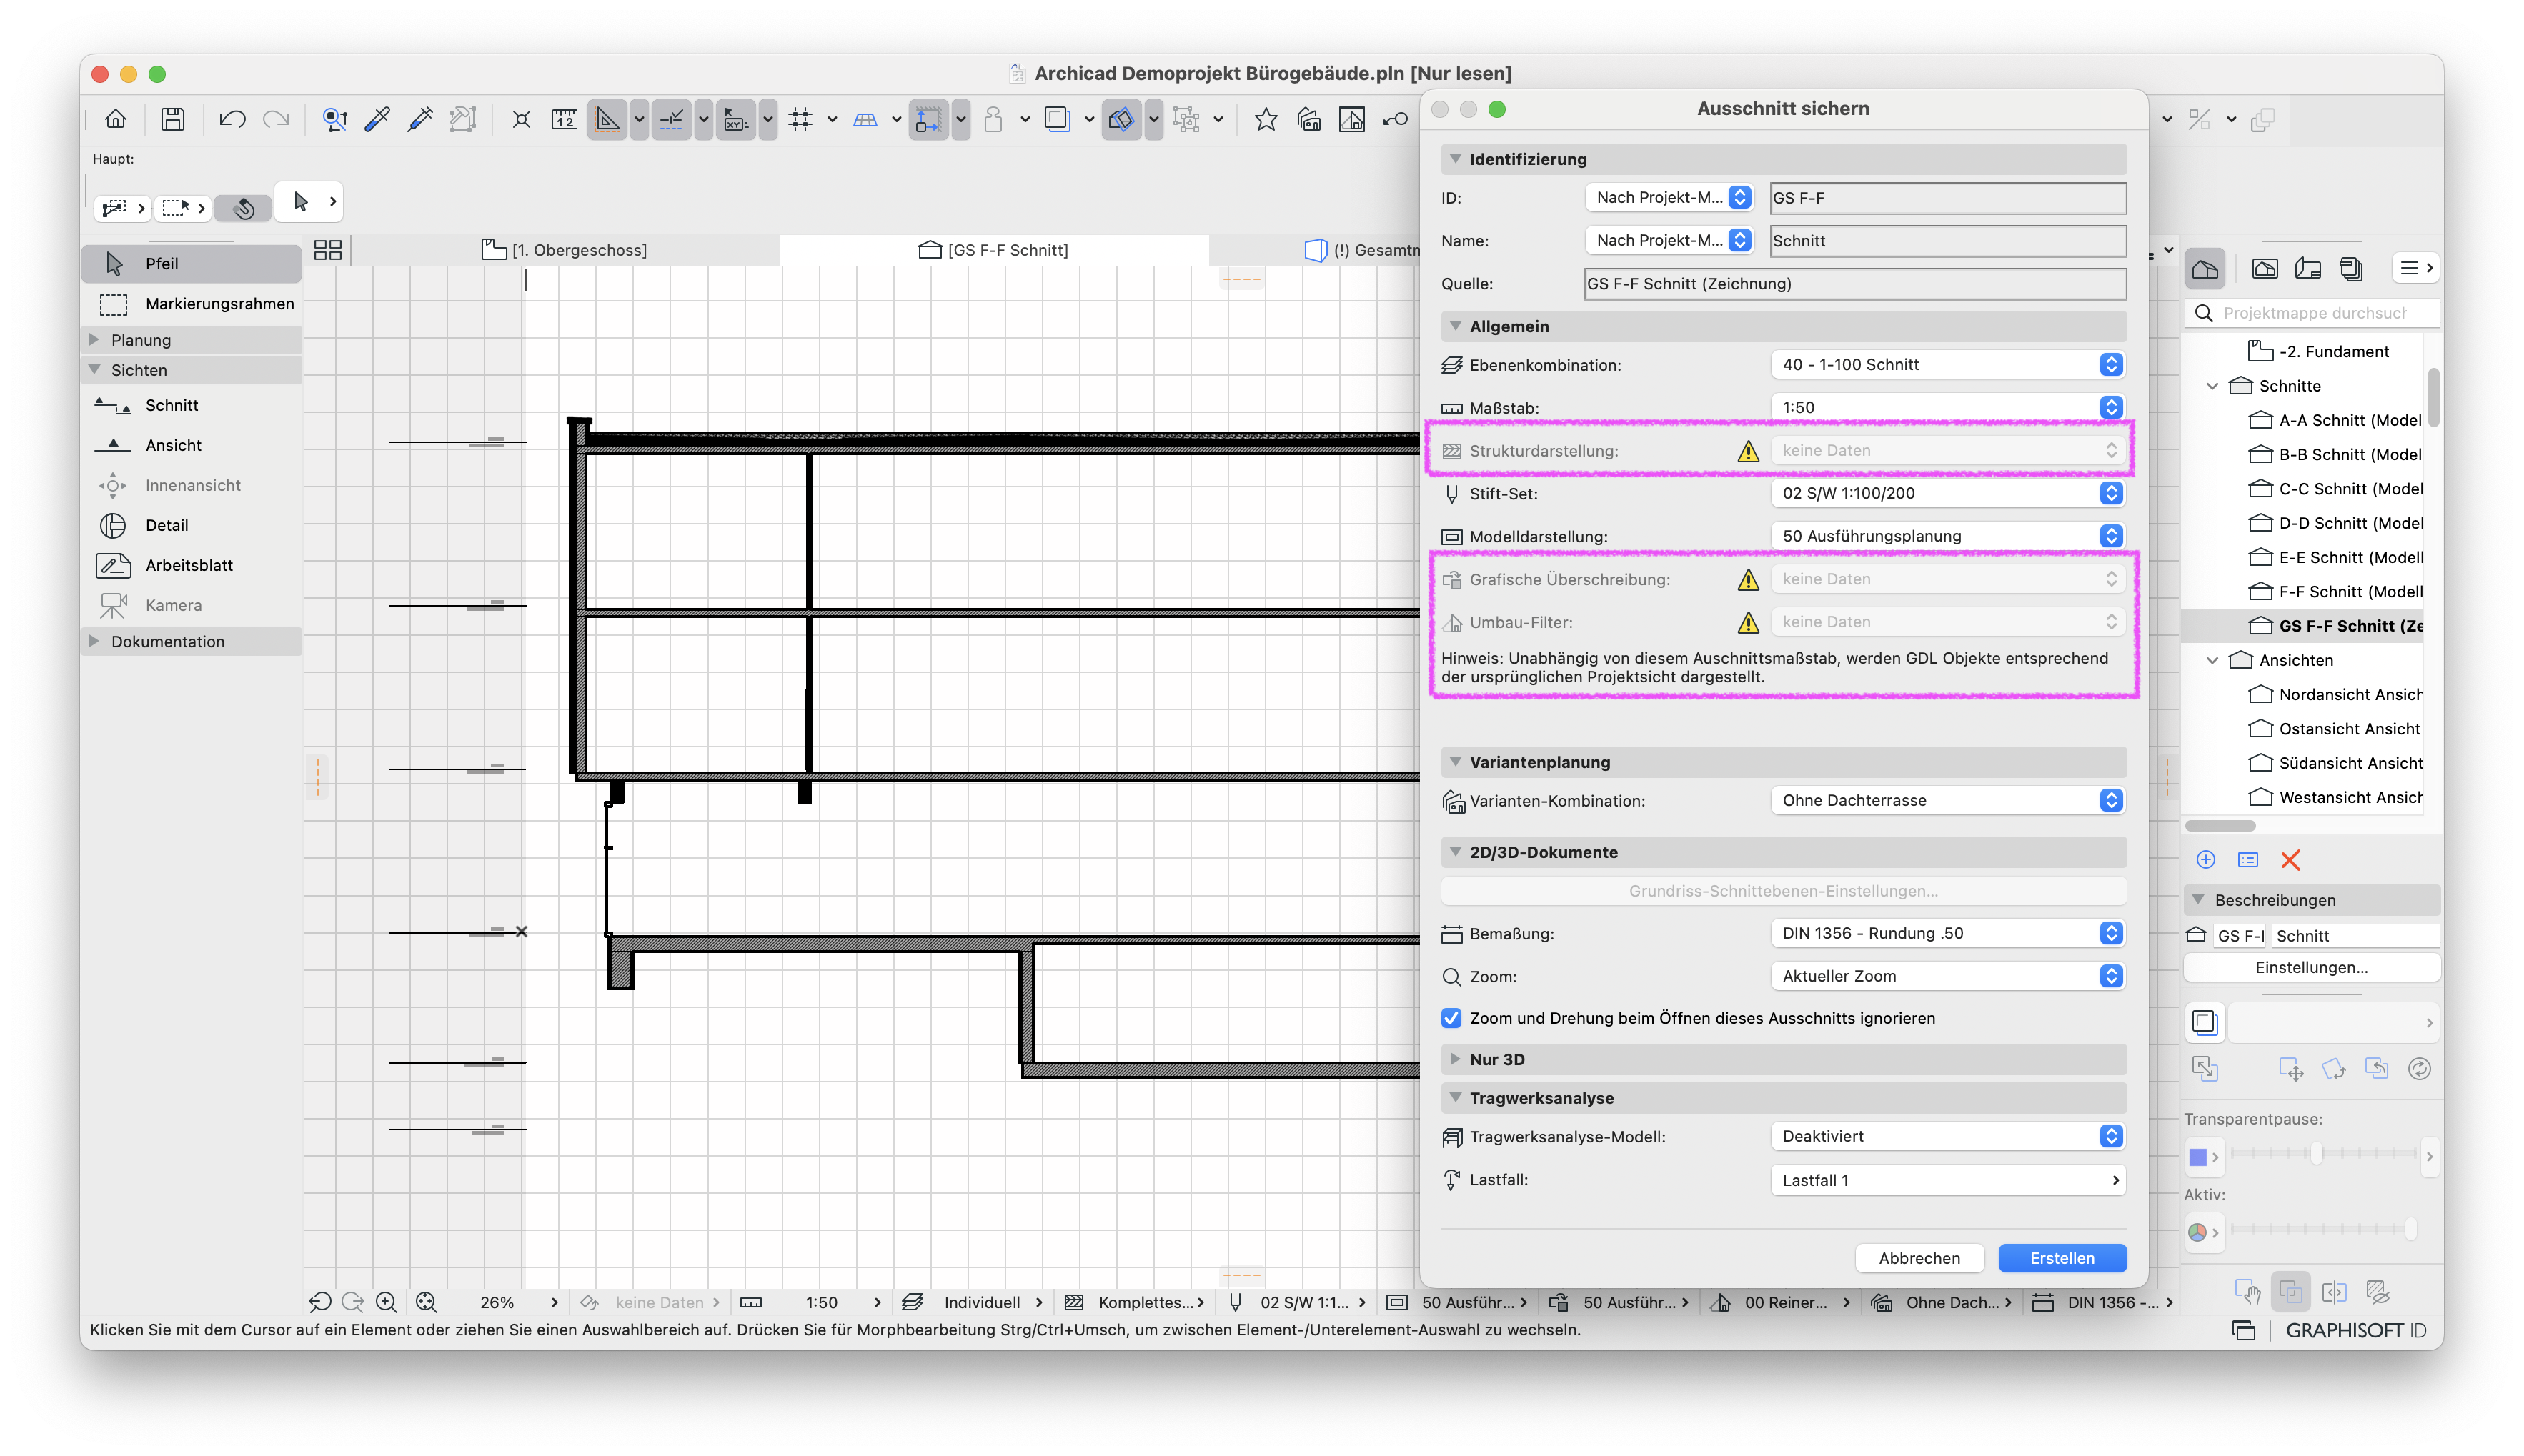This screenshot has width=2524, height=1456.
Task: Click the Redo arrow icon
Action: [276, 119]
